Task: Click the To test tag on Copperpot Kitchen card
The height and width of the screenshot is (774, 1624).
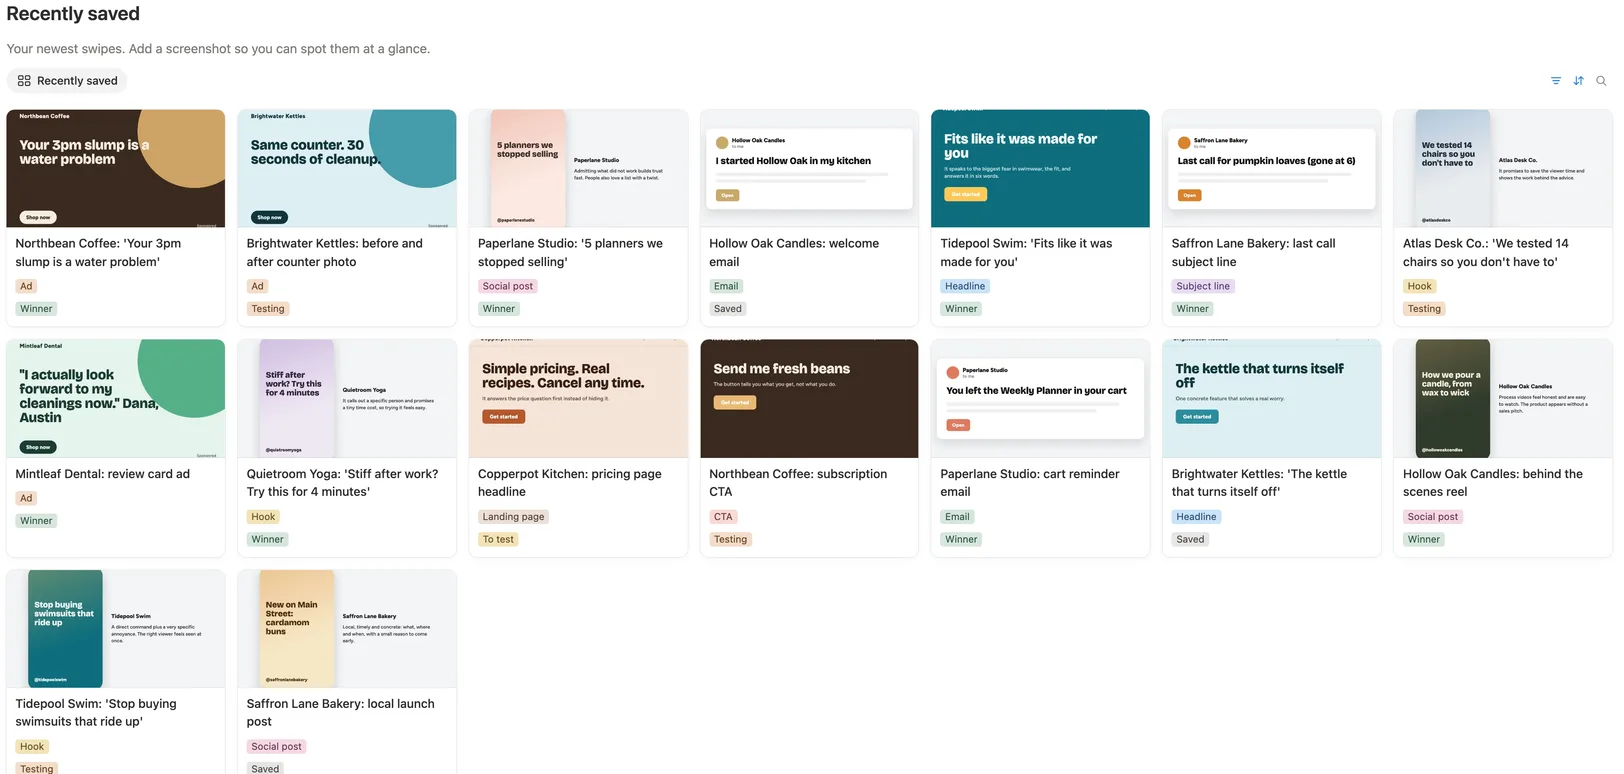Action: pos(498,539)
